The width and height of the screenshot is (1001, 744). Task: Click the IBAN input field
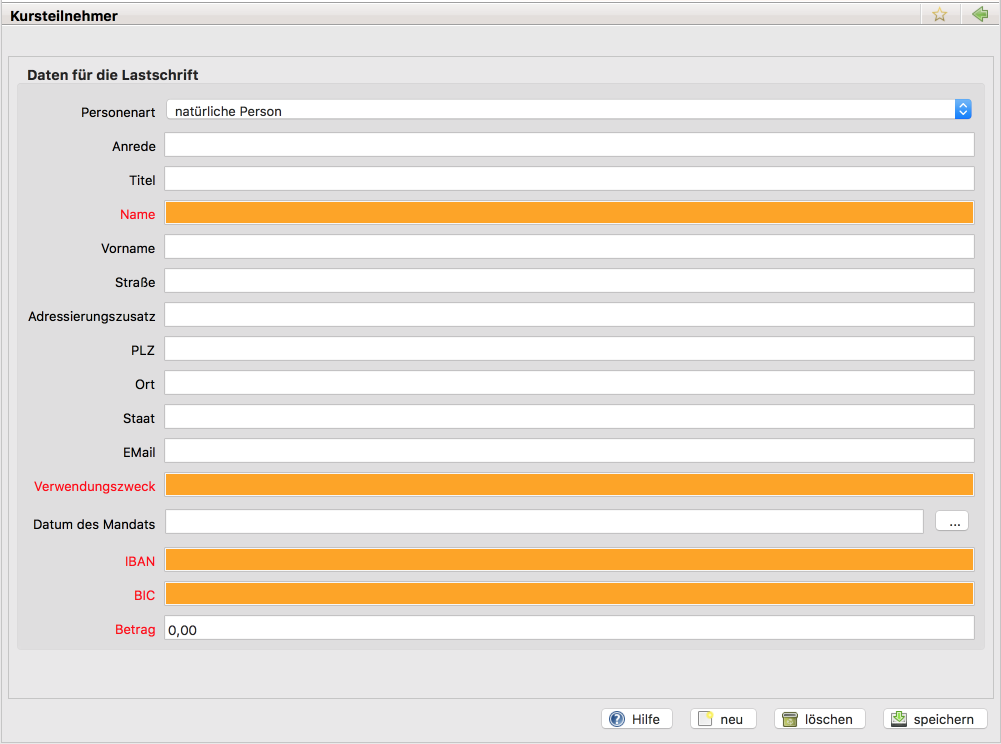[568, 560]
